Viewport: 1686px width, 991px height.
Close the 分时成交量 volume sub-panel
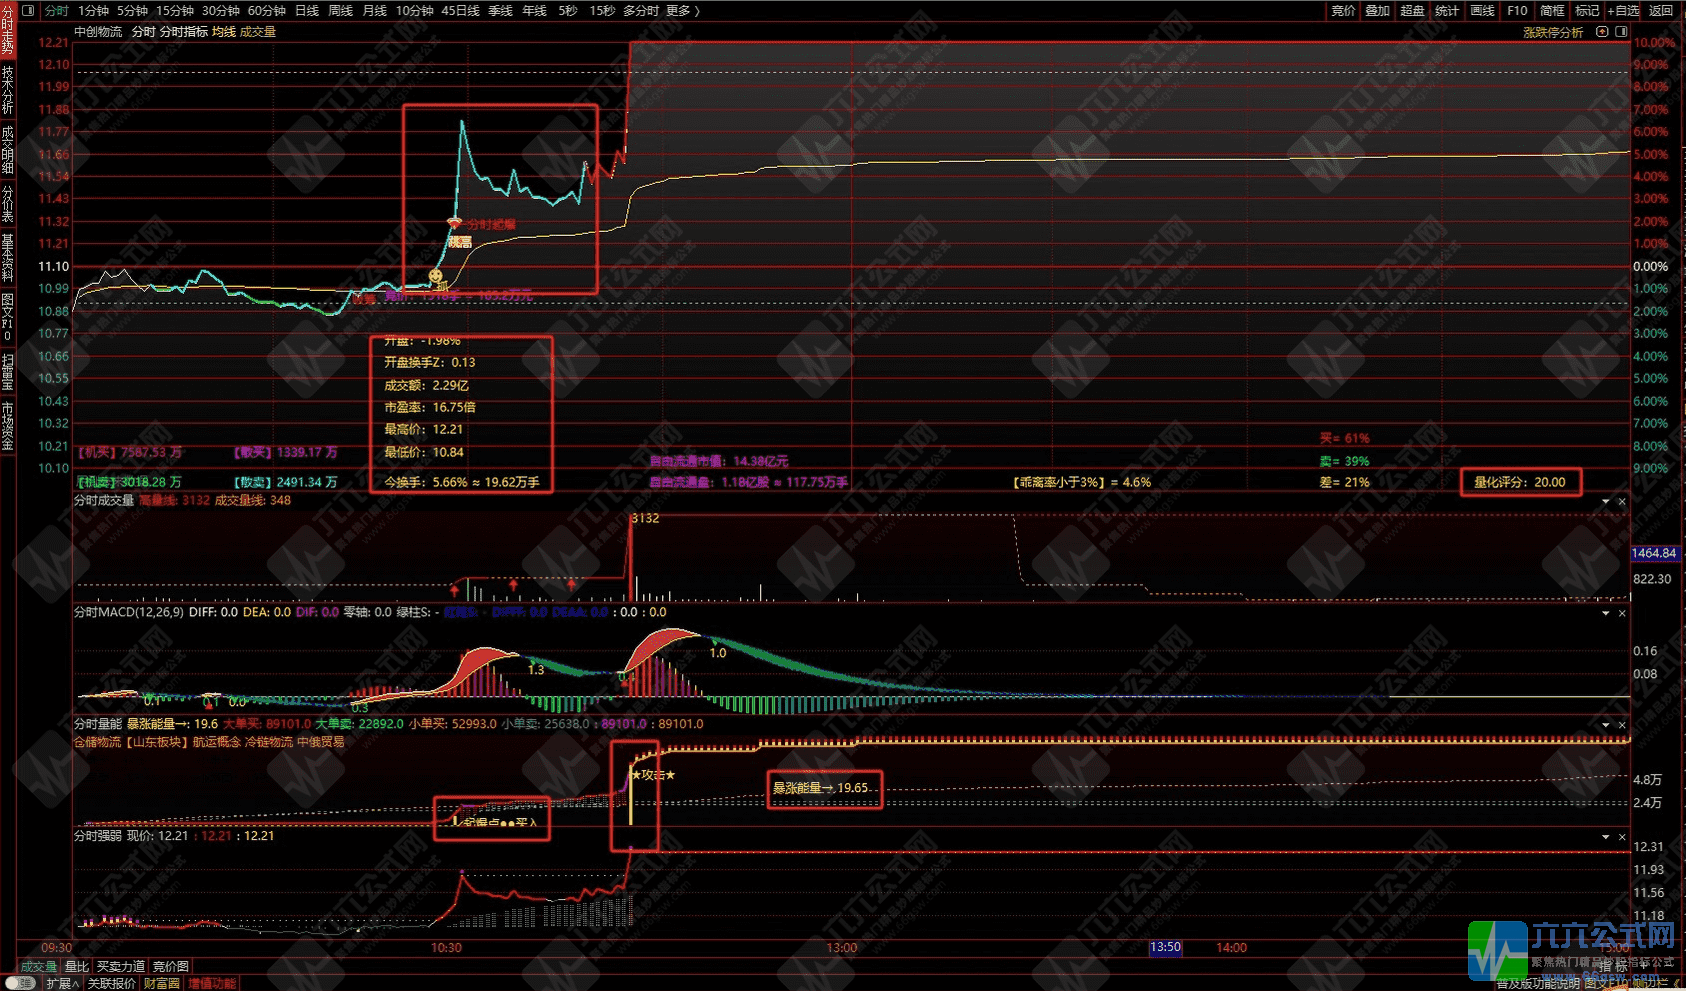pos(1622,502)
